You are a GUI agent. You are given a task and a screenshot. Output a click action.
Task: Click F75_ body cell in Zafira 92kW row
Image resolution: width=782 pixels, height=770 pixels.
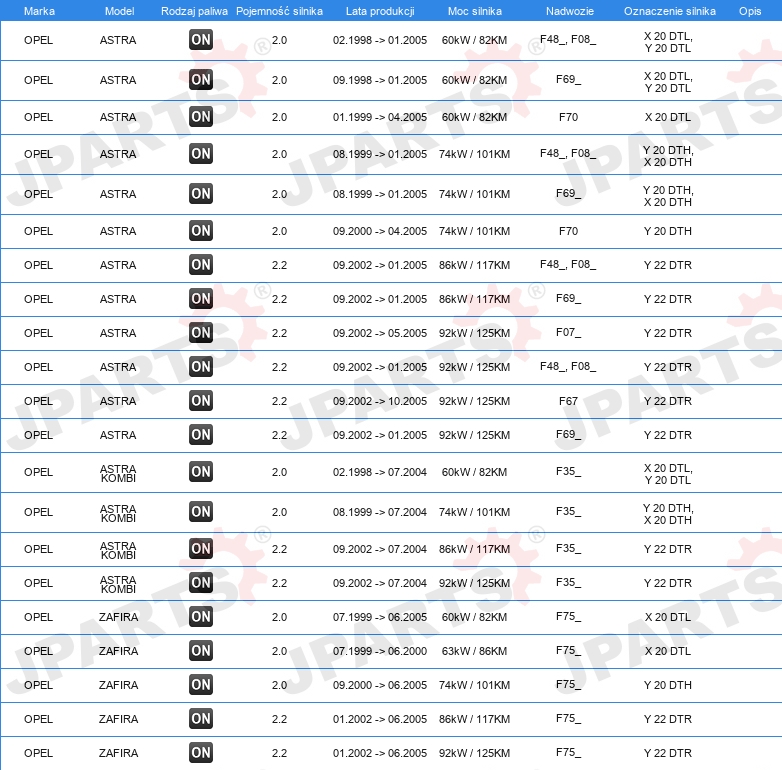[569, 752]
